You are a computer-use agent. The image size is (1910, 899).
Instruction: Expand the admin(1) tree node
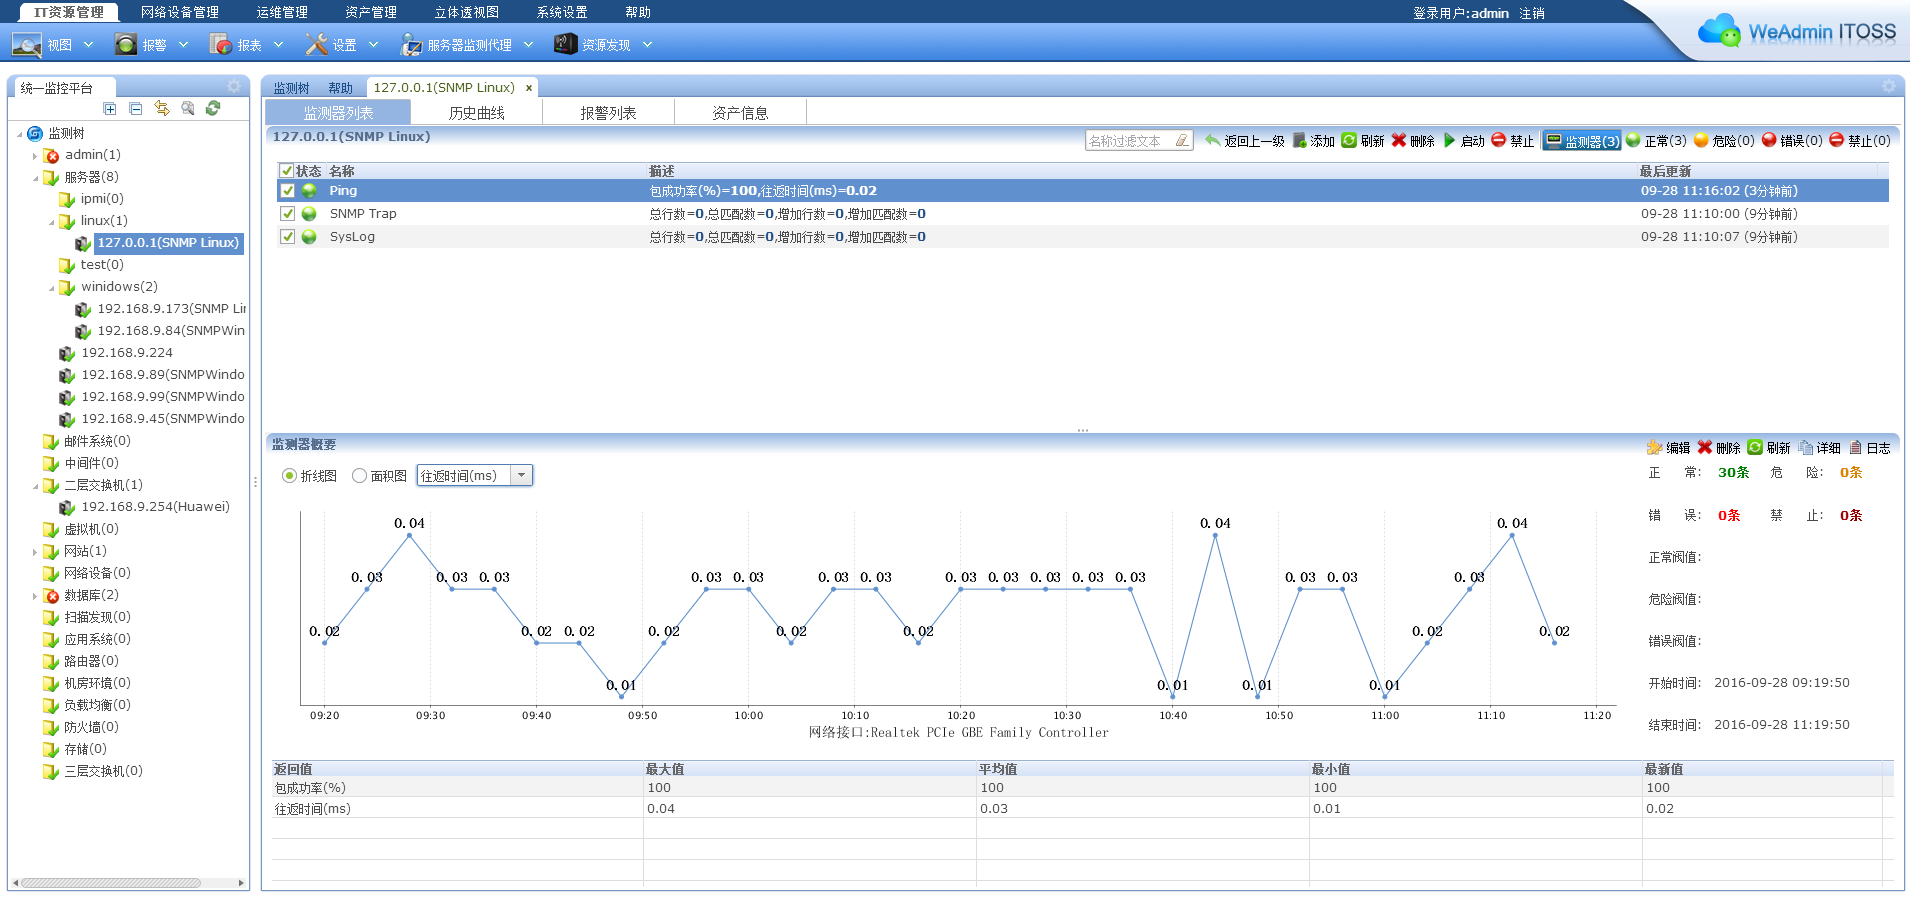click(35, 156)
